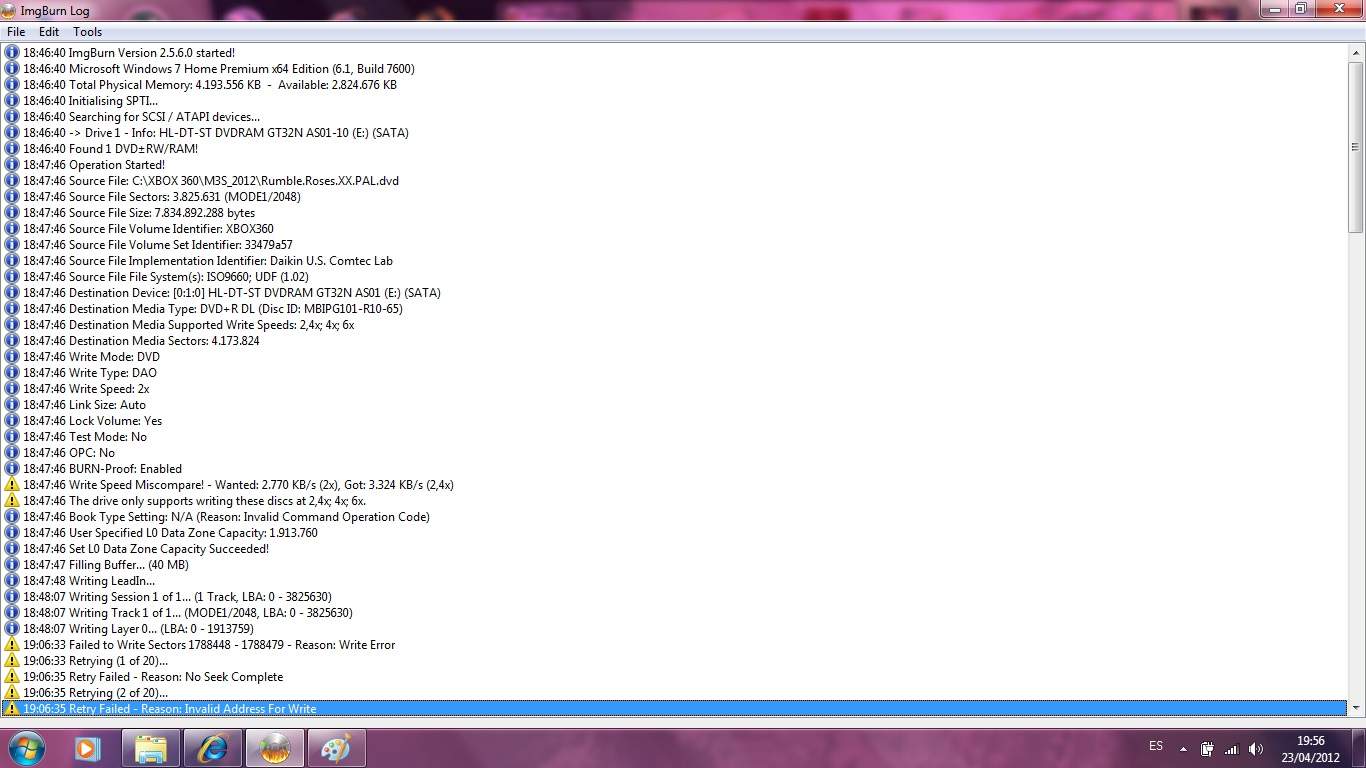Image resolution: width=1366 pixels, height=768 pixels.
Task: Launch Windows Media Player from taskbar
Action: click(87, 748)
